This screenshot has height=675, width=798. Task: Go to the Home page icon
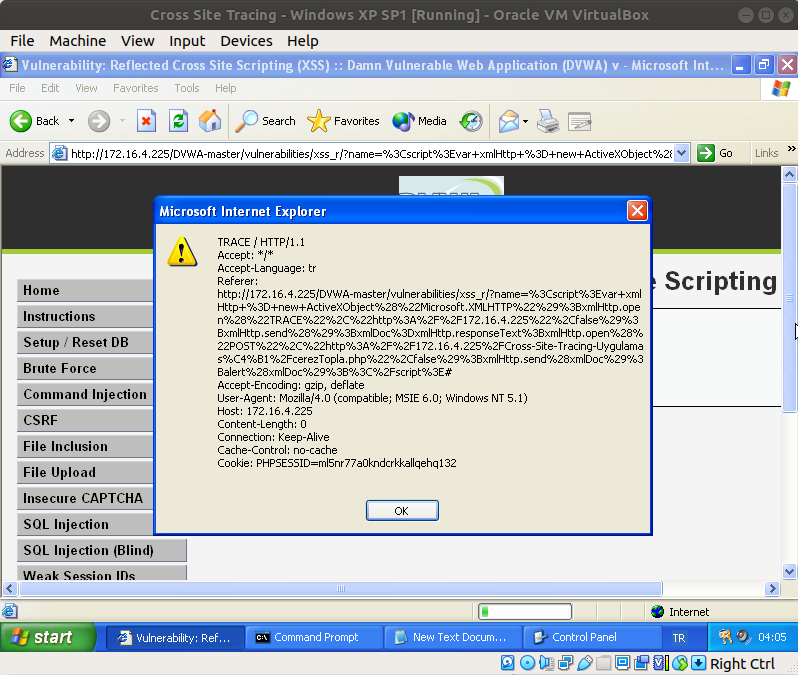pyautogui.click(x=210, y=121)
